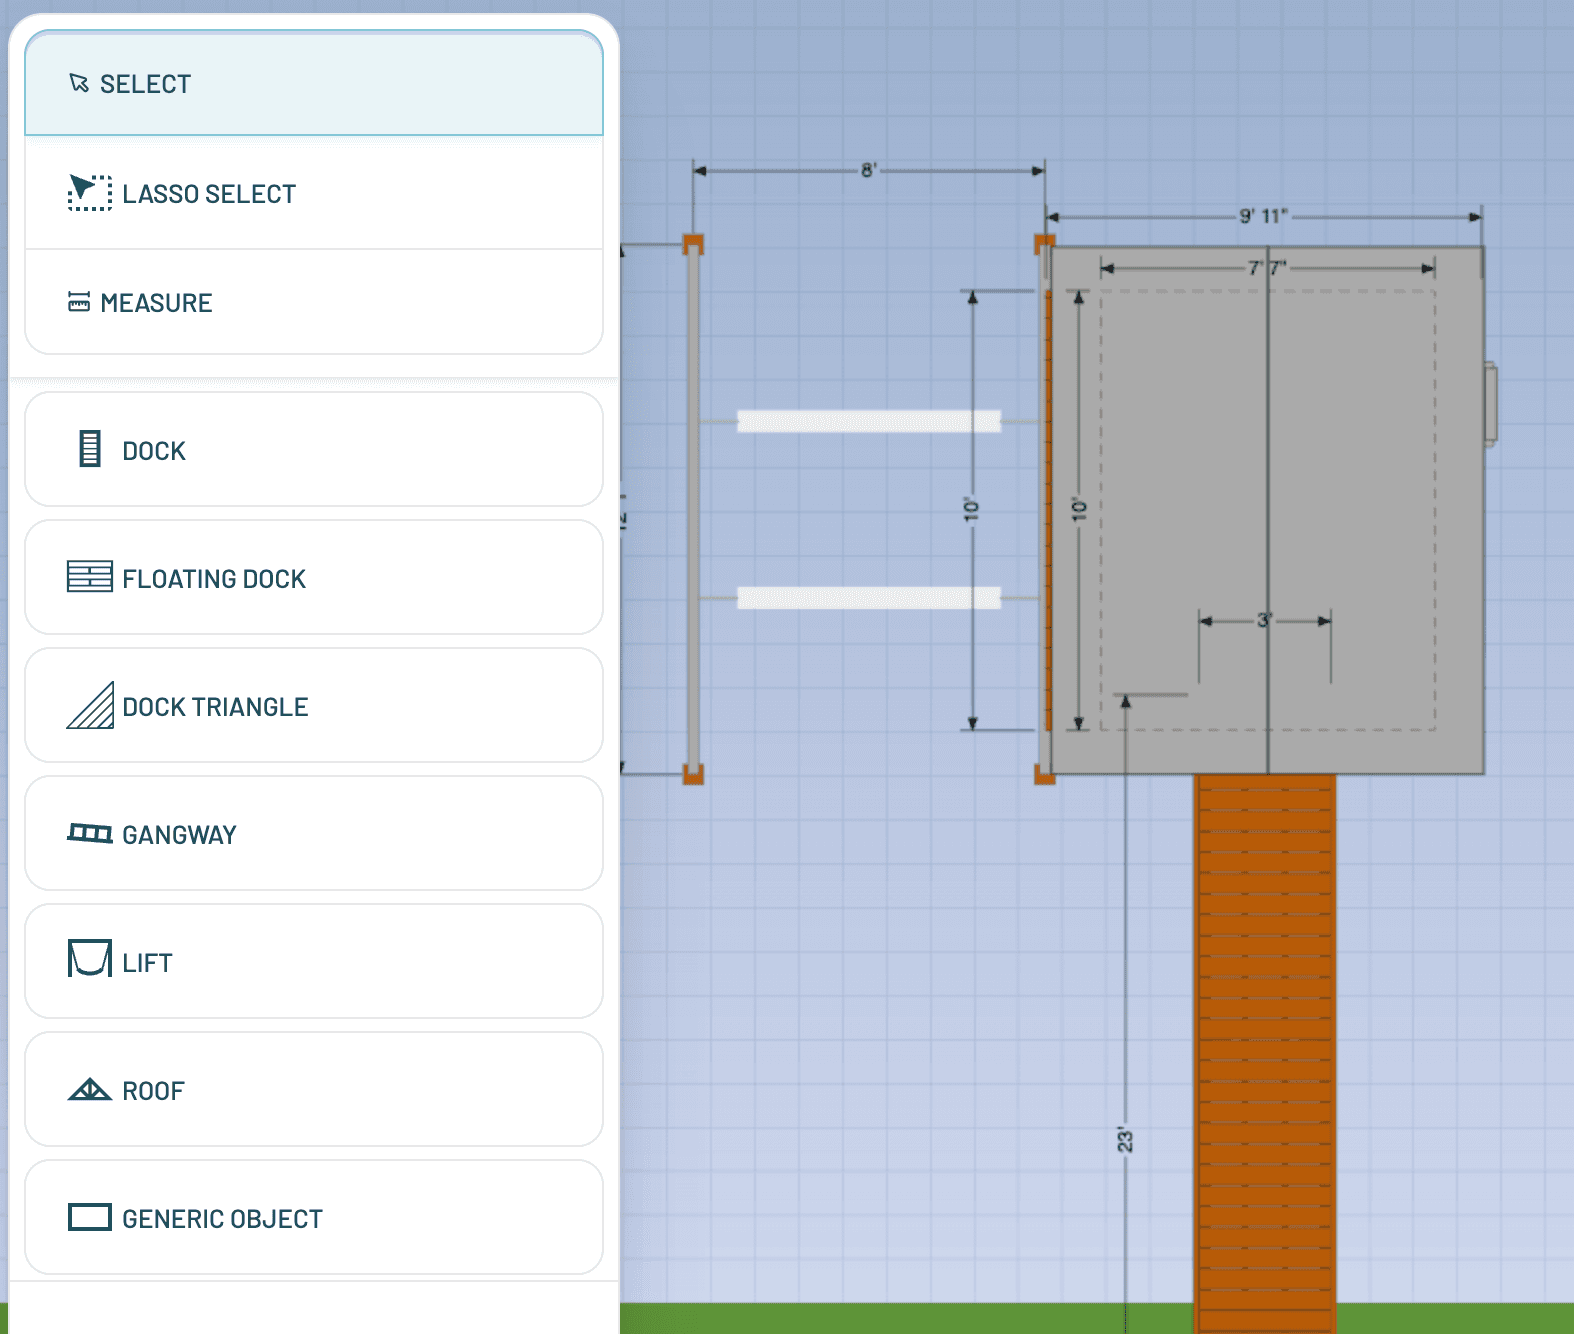Image resolution: width=1574 pixels, height=1334 pixels.
Task: Click the 23' vertical dimension label
Action: click(x=1125, y=1140)
